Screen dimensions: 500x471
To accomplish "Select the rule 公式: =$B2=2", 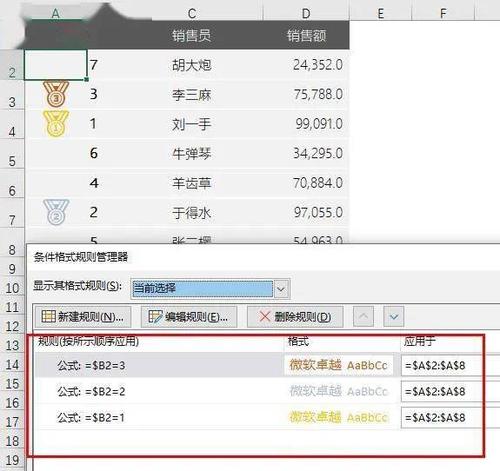I will coord(159,391).
